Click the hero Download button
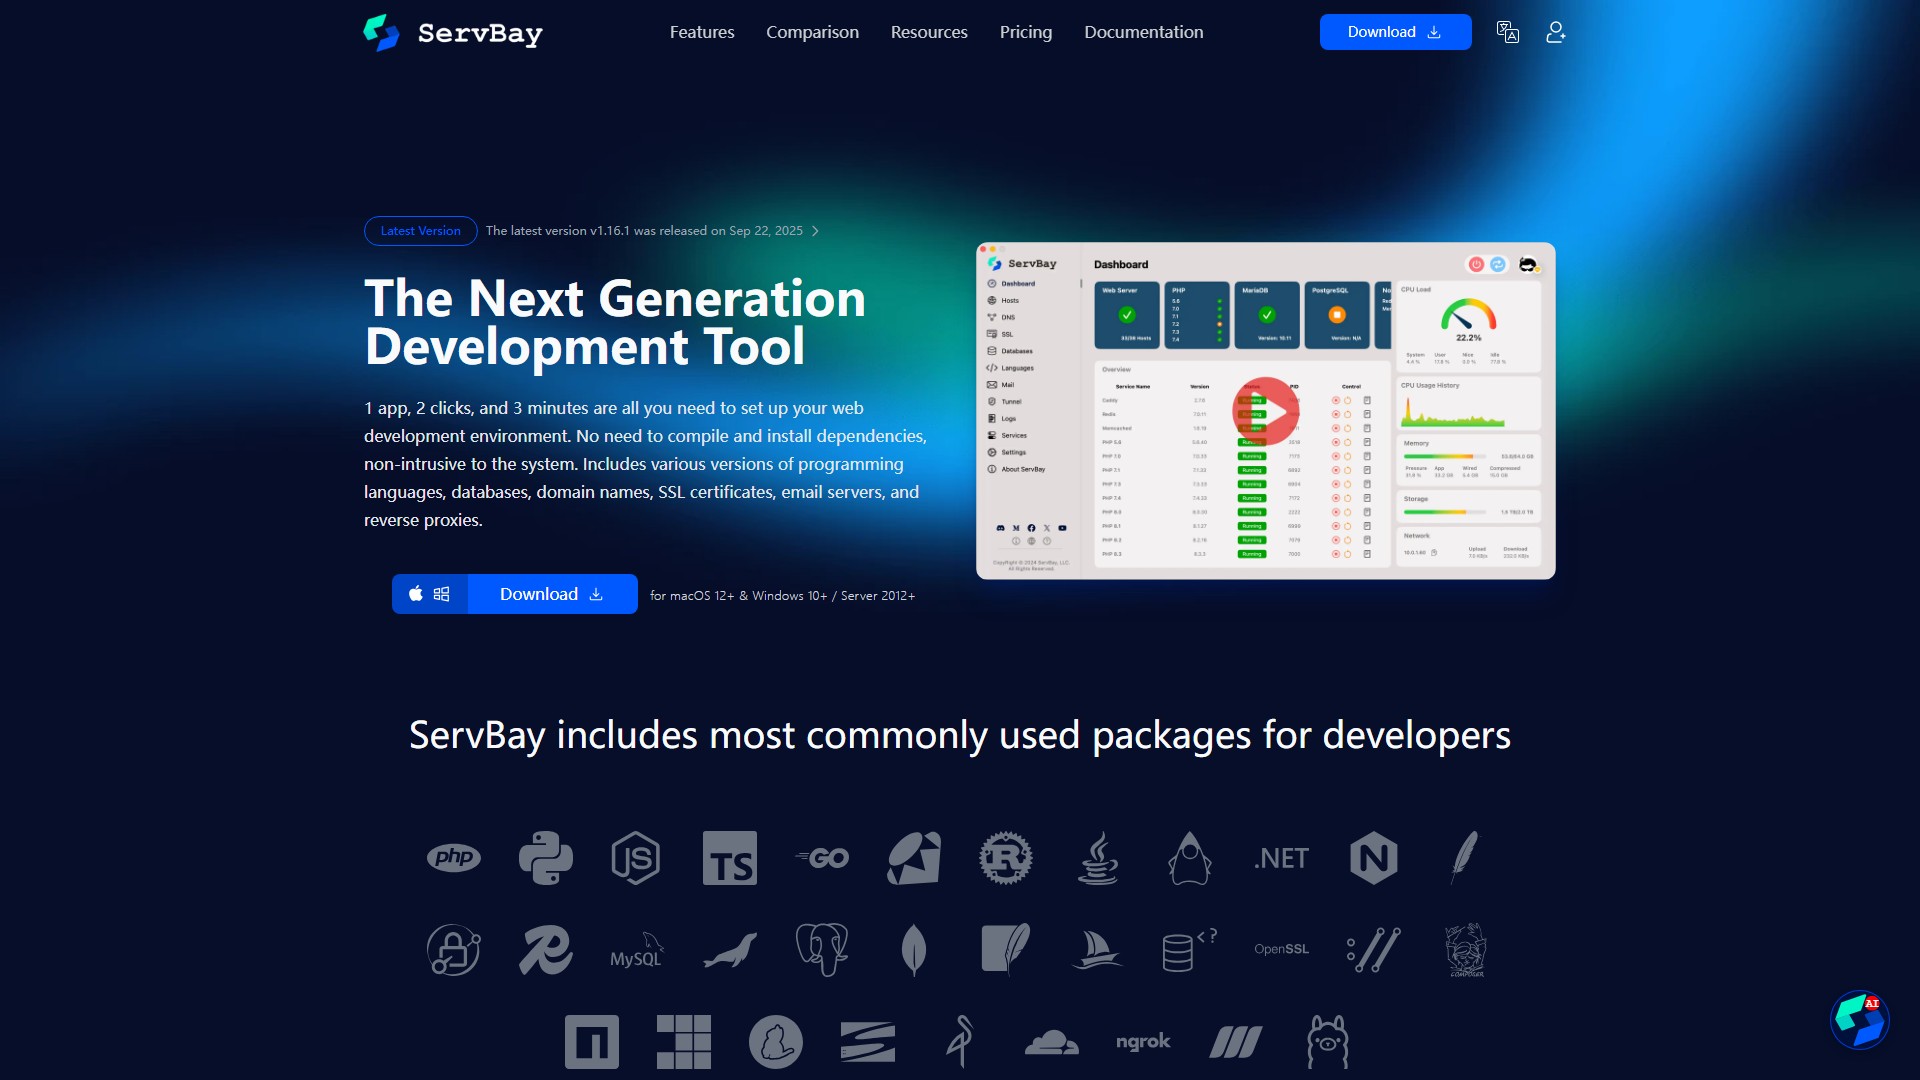 pyautogui.click(x=552, y=594)
